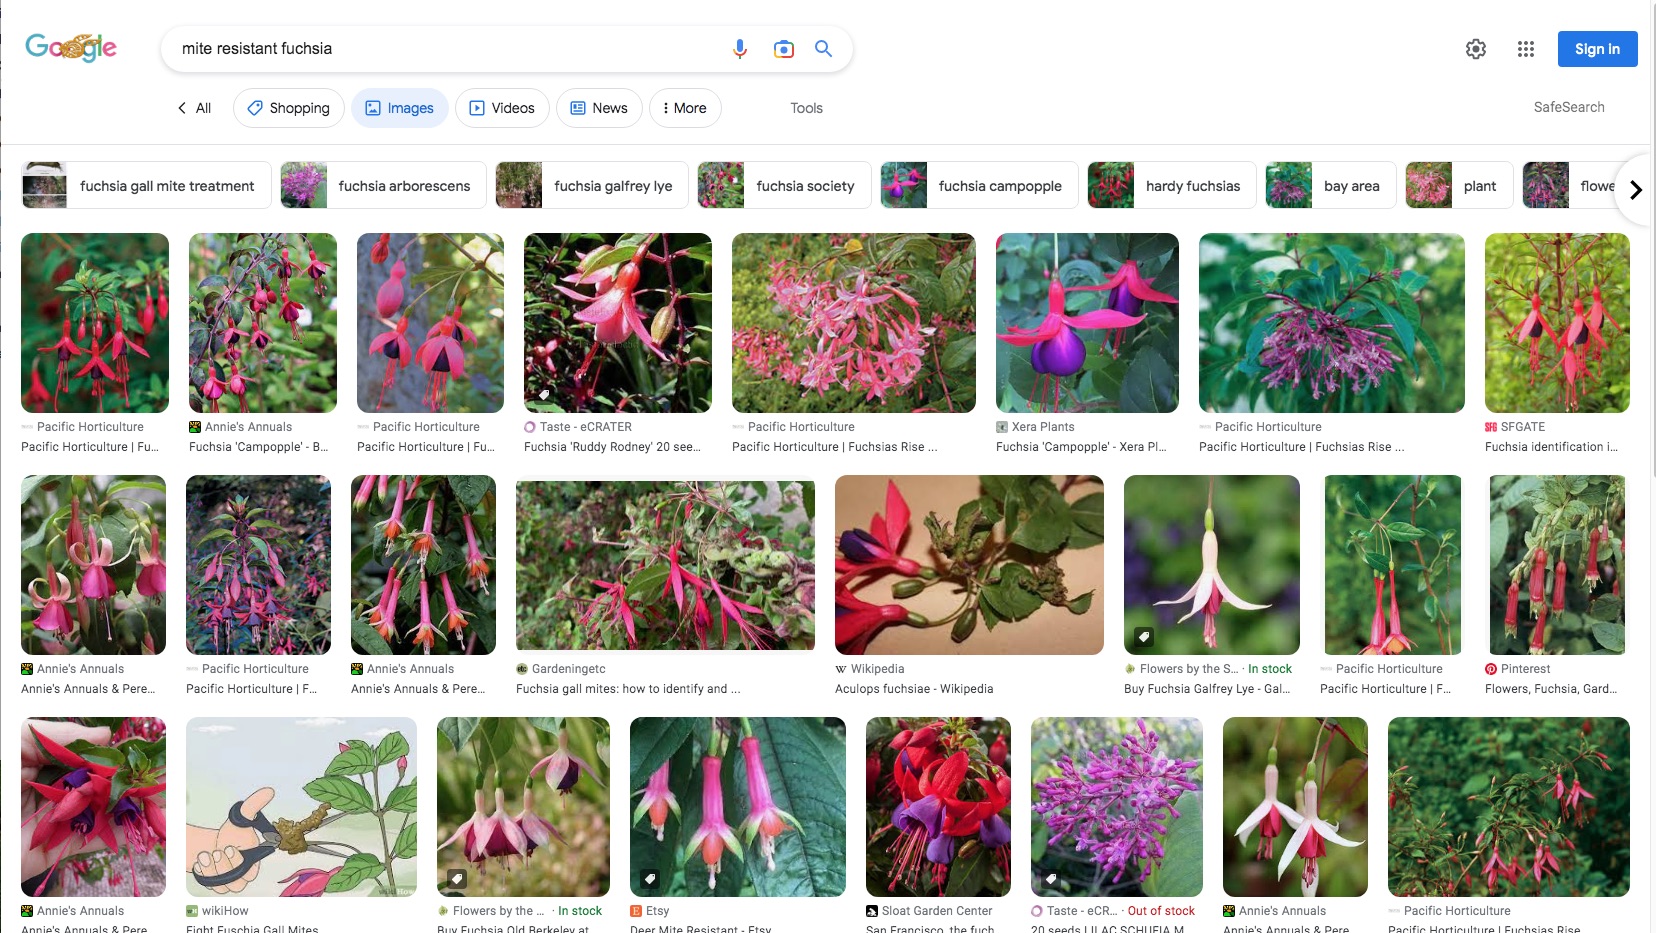Click the magnifying glass search button

point(823,49)
